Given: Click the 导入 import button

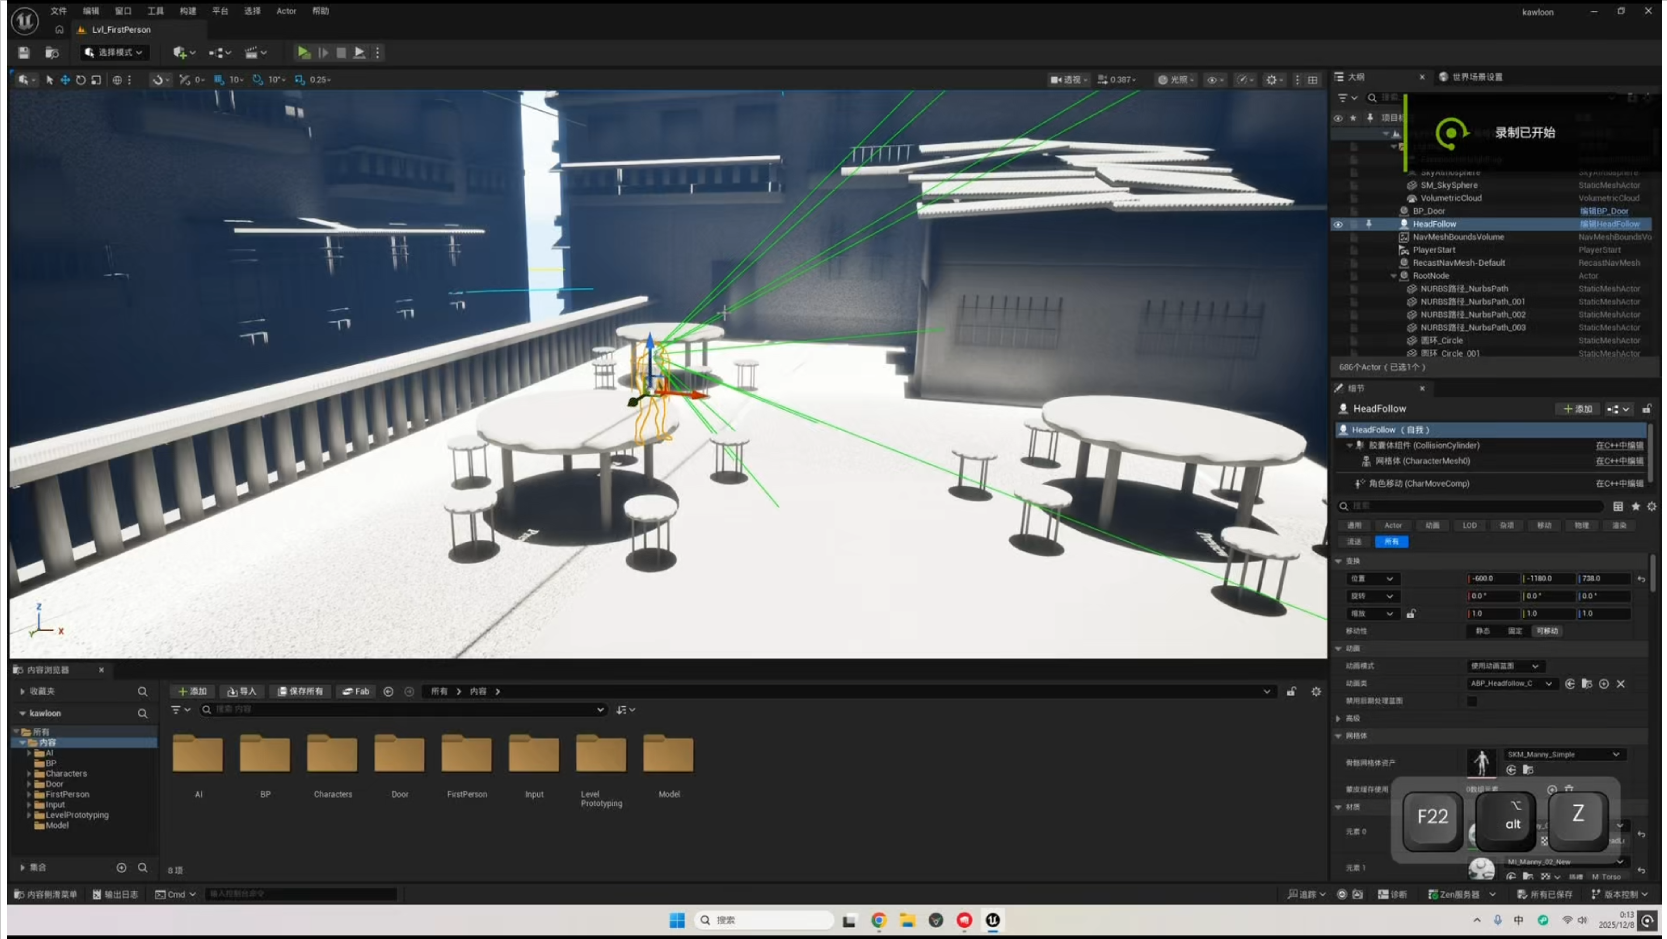Looking at the screenshot, I should click(x=242, y=691).
